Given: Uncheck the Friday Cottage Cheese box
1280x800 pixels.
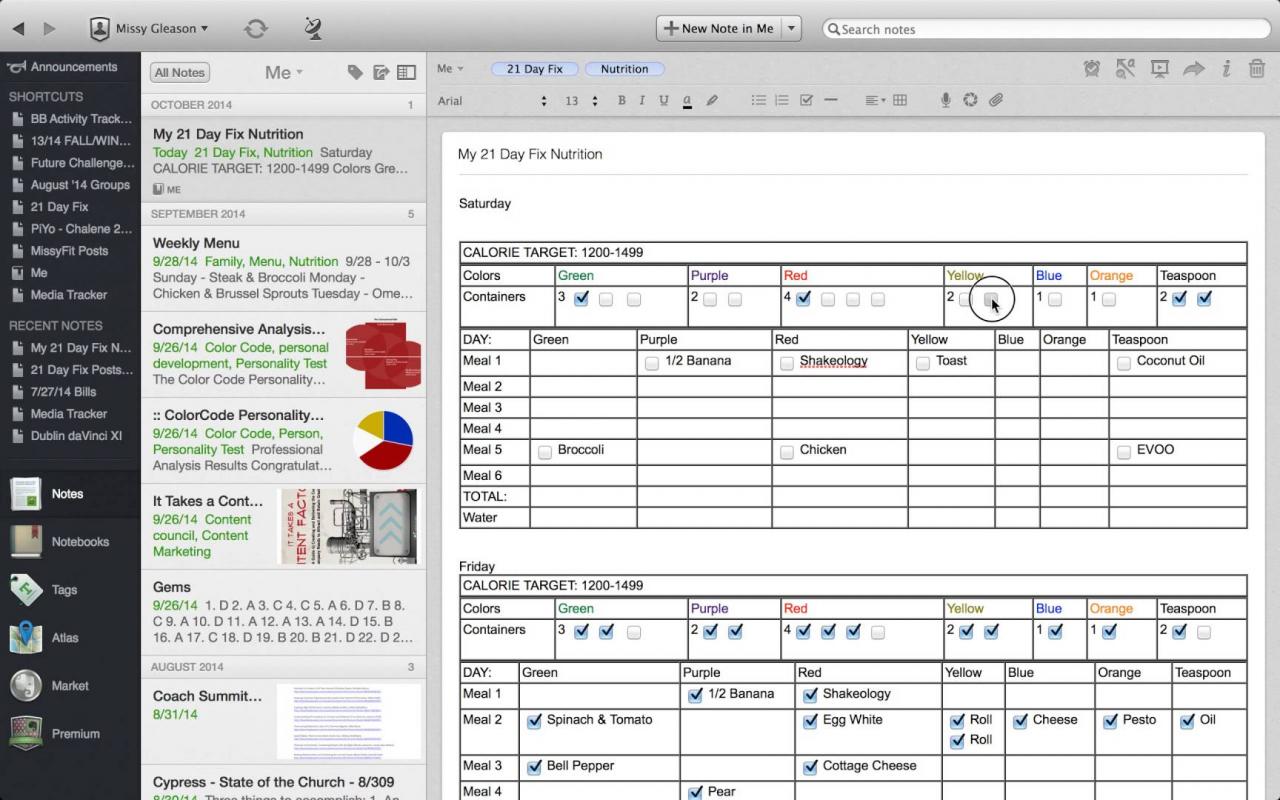Looking at the screenshot, I should click(x=810, y=767).
